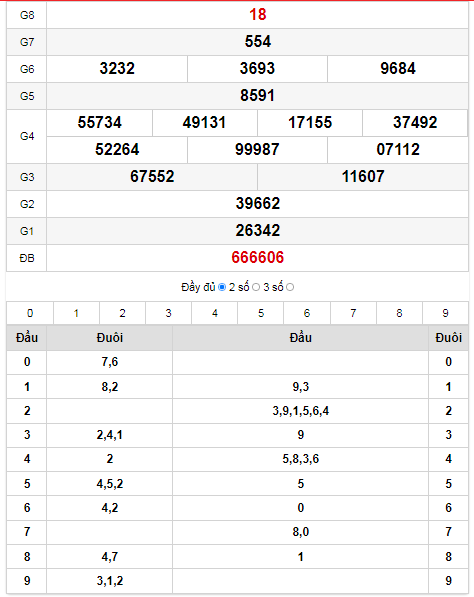Click digit filter 1

click(x=76, y=313)
